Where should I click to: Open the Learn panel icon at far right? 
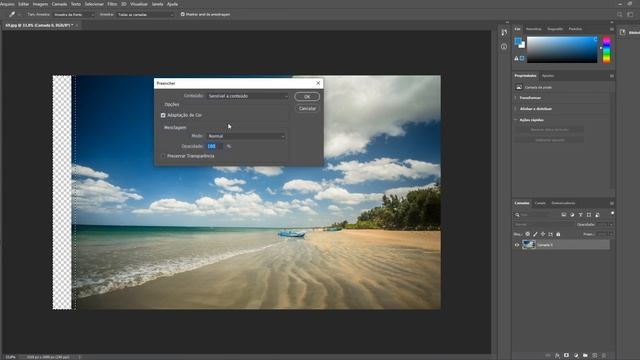pos(622,32)
